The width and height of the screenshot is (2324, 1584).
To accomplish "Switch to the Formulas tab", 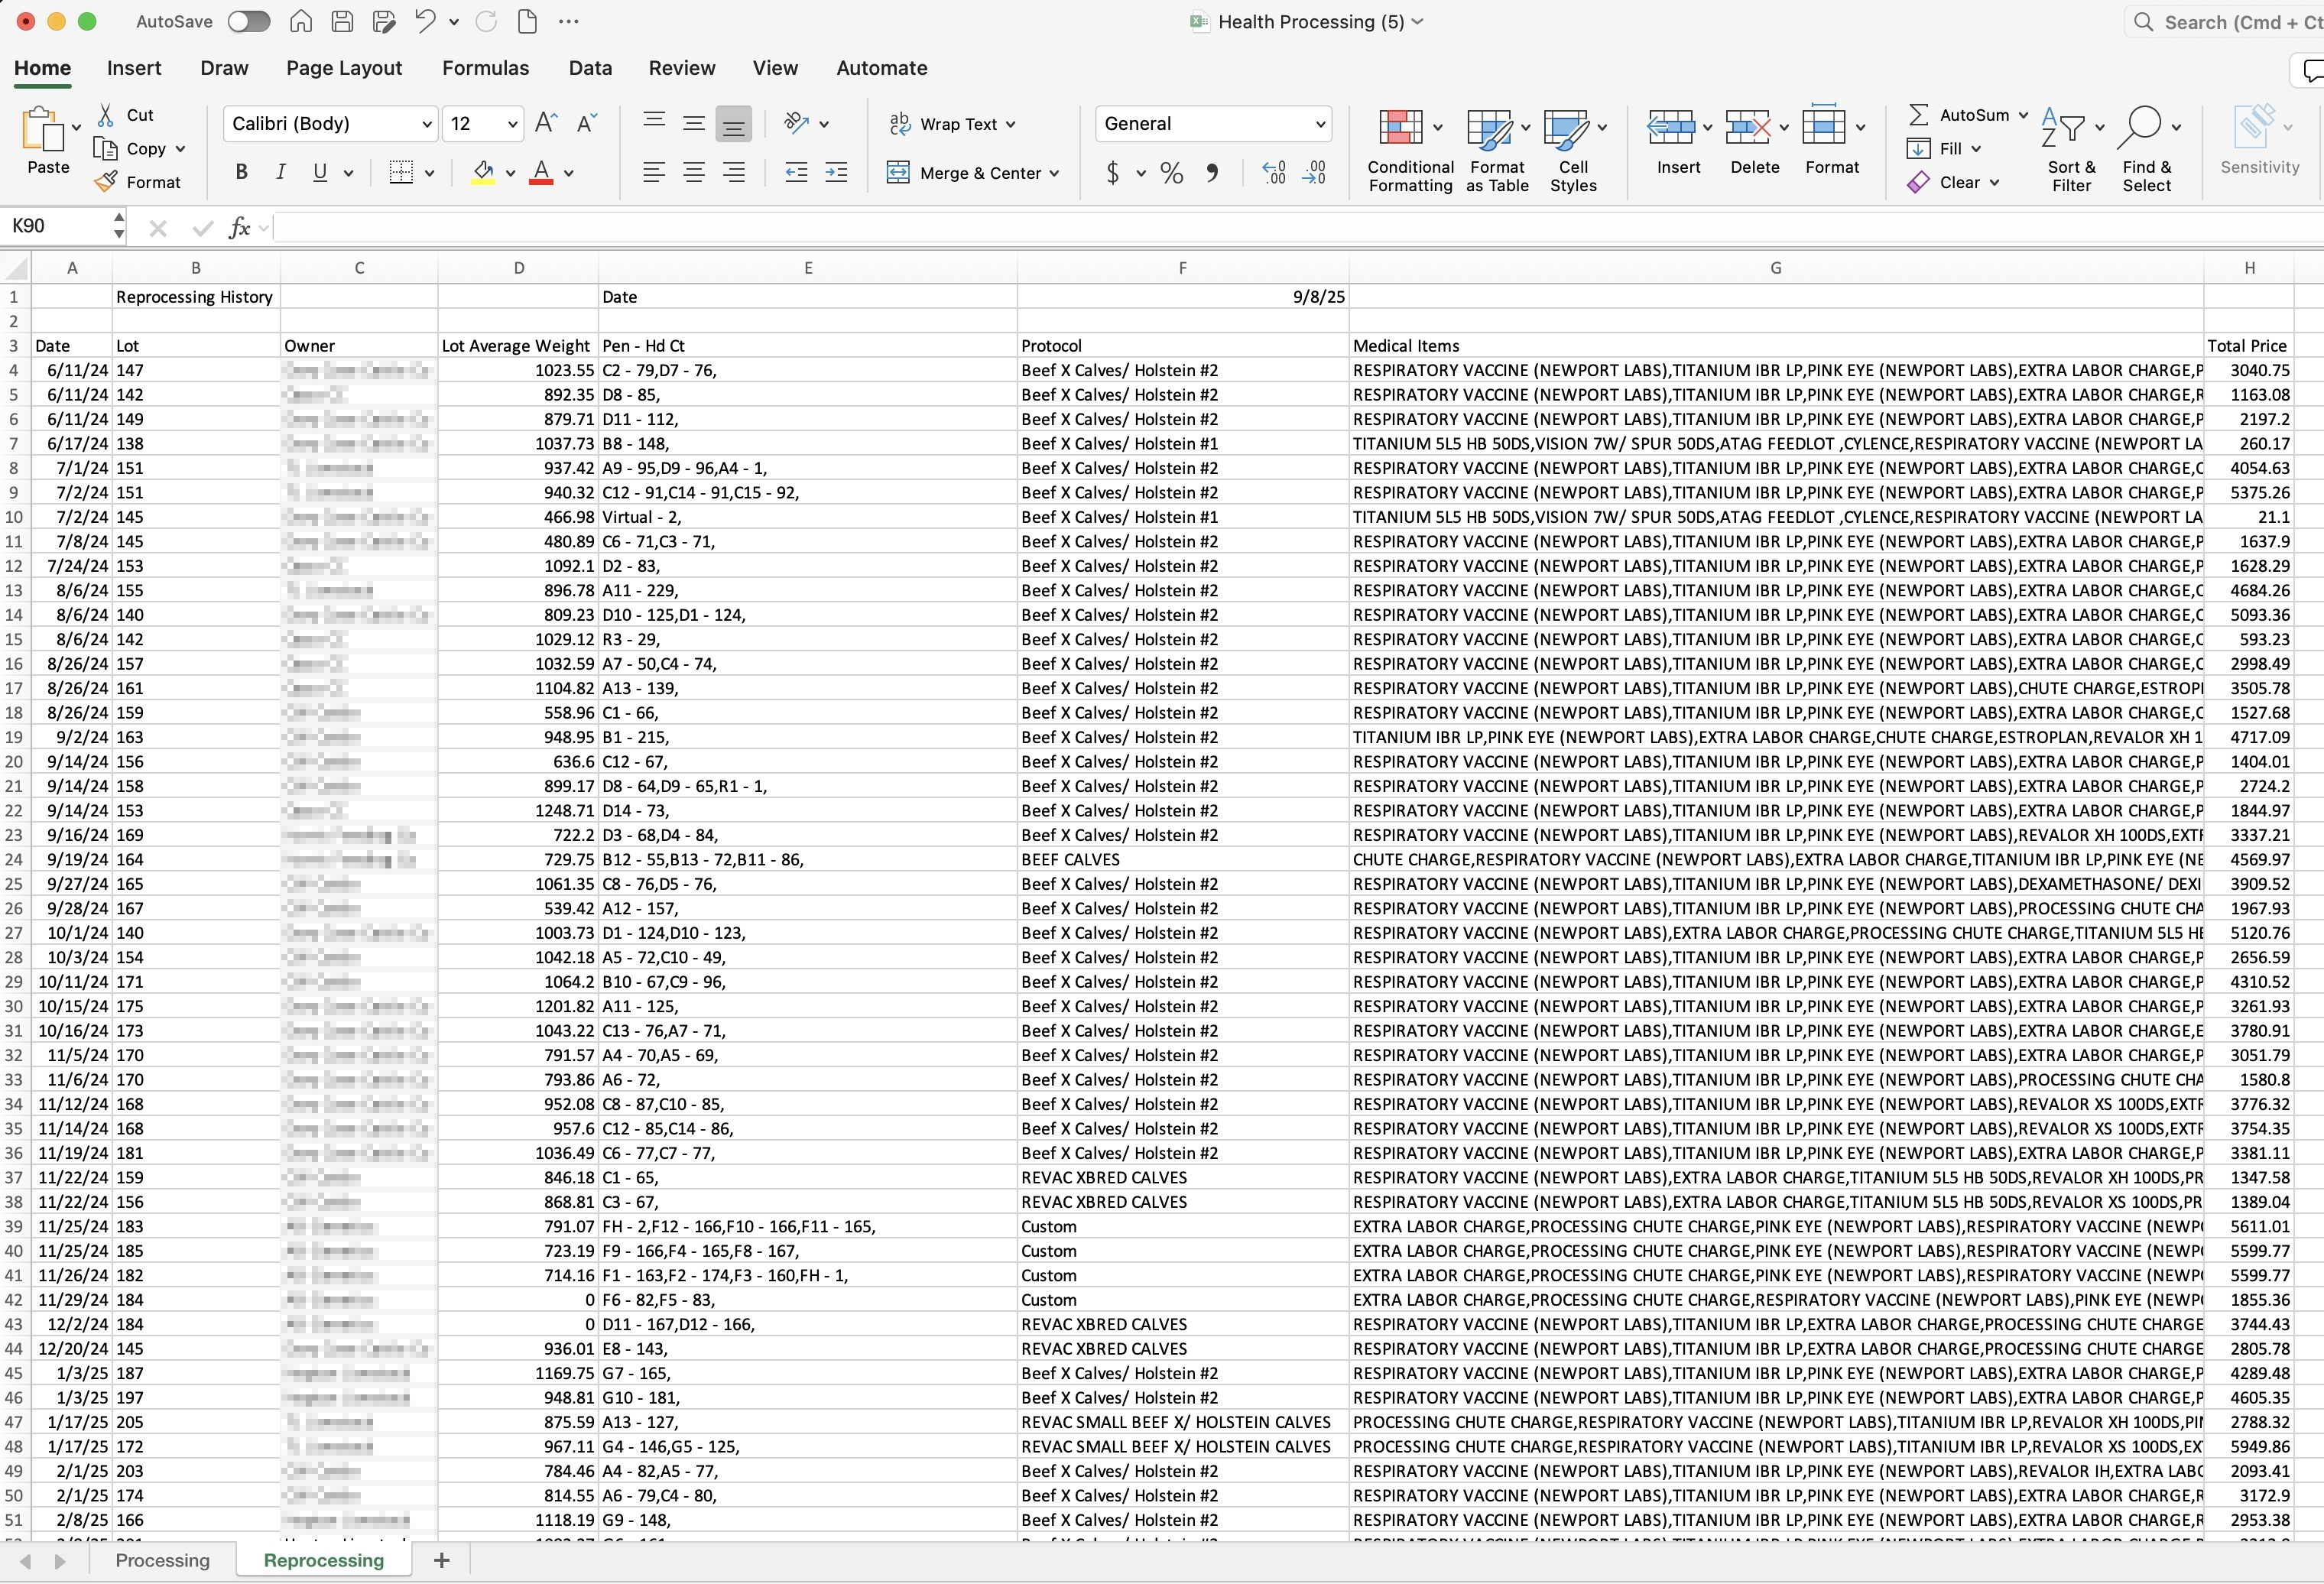I will click(x=485, y=68).
